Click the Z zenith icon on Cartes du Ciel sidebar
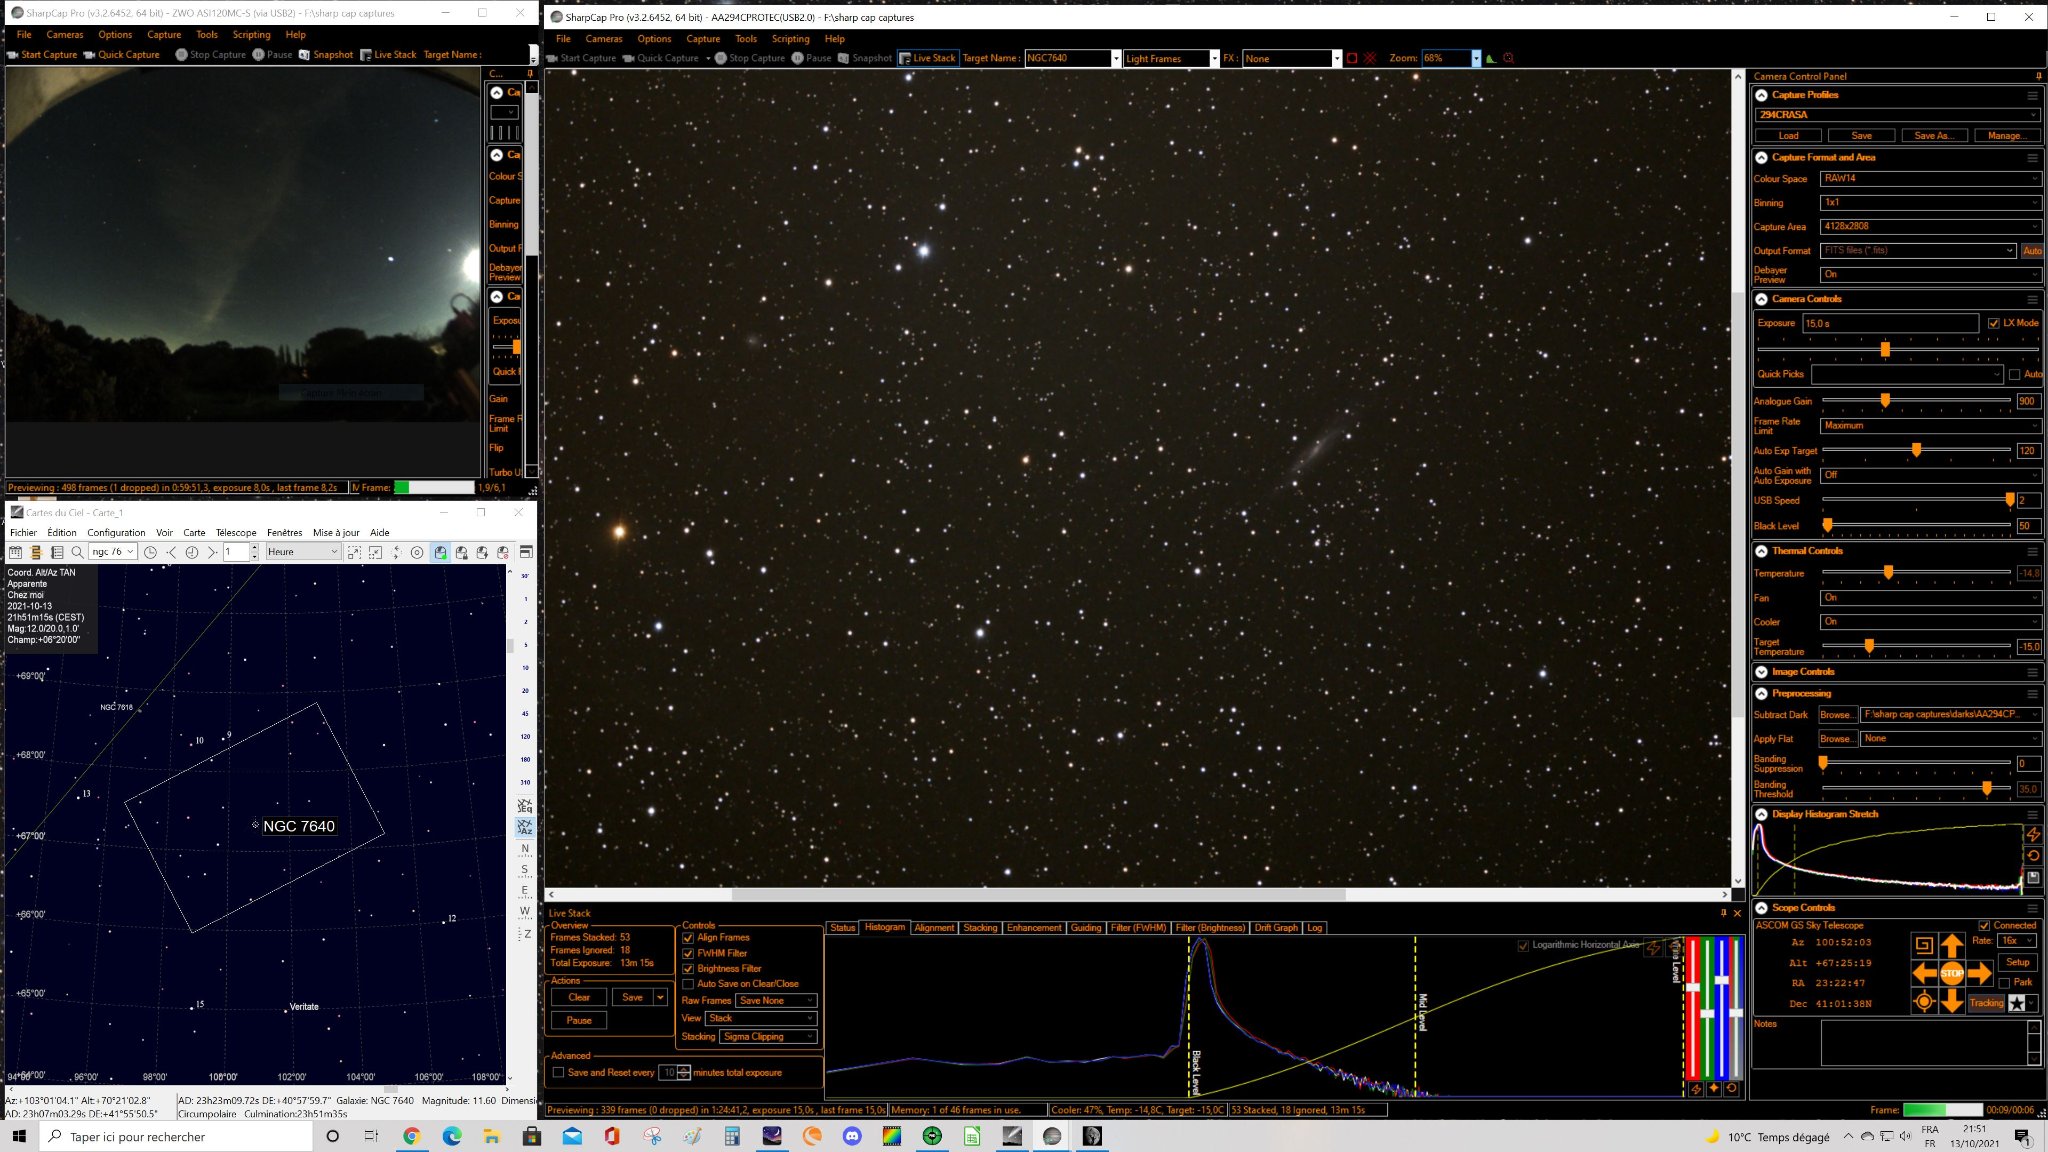Screen dimensions: 2048x1152 (x=525, y=934)
